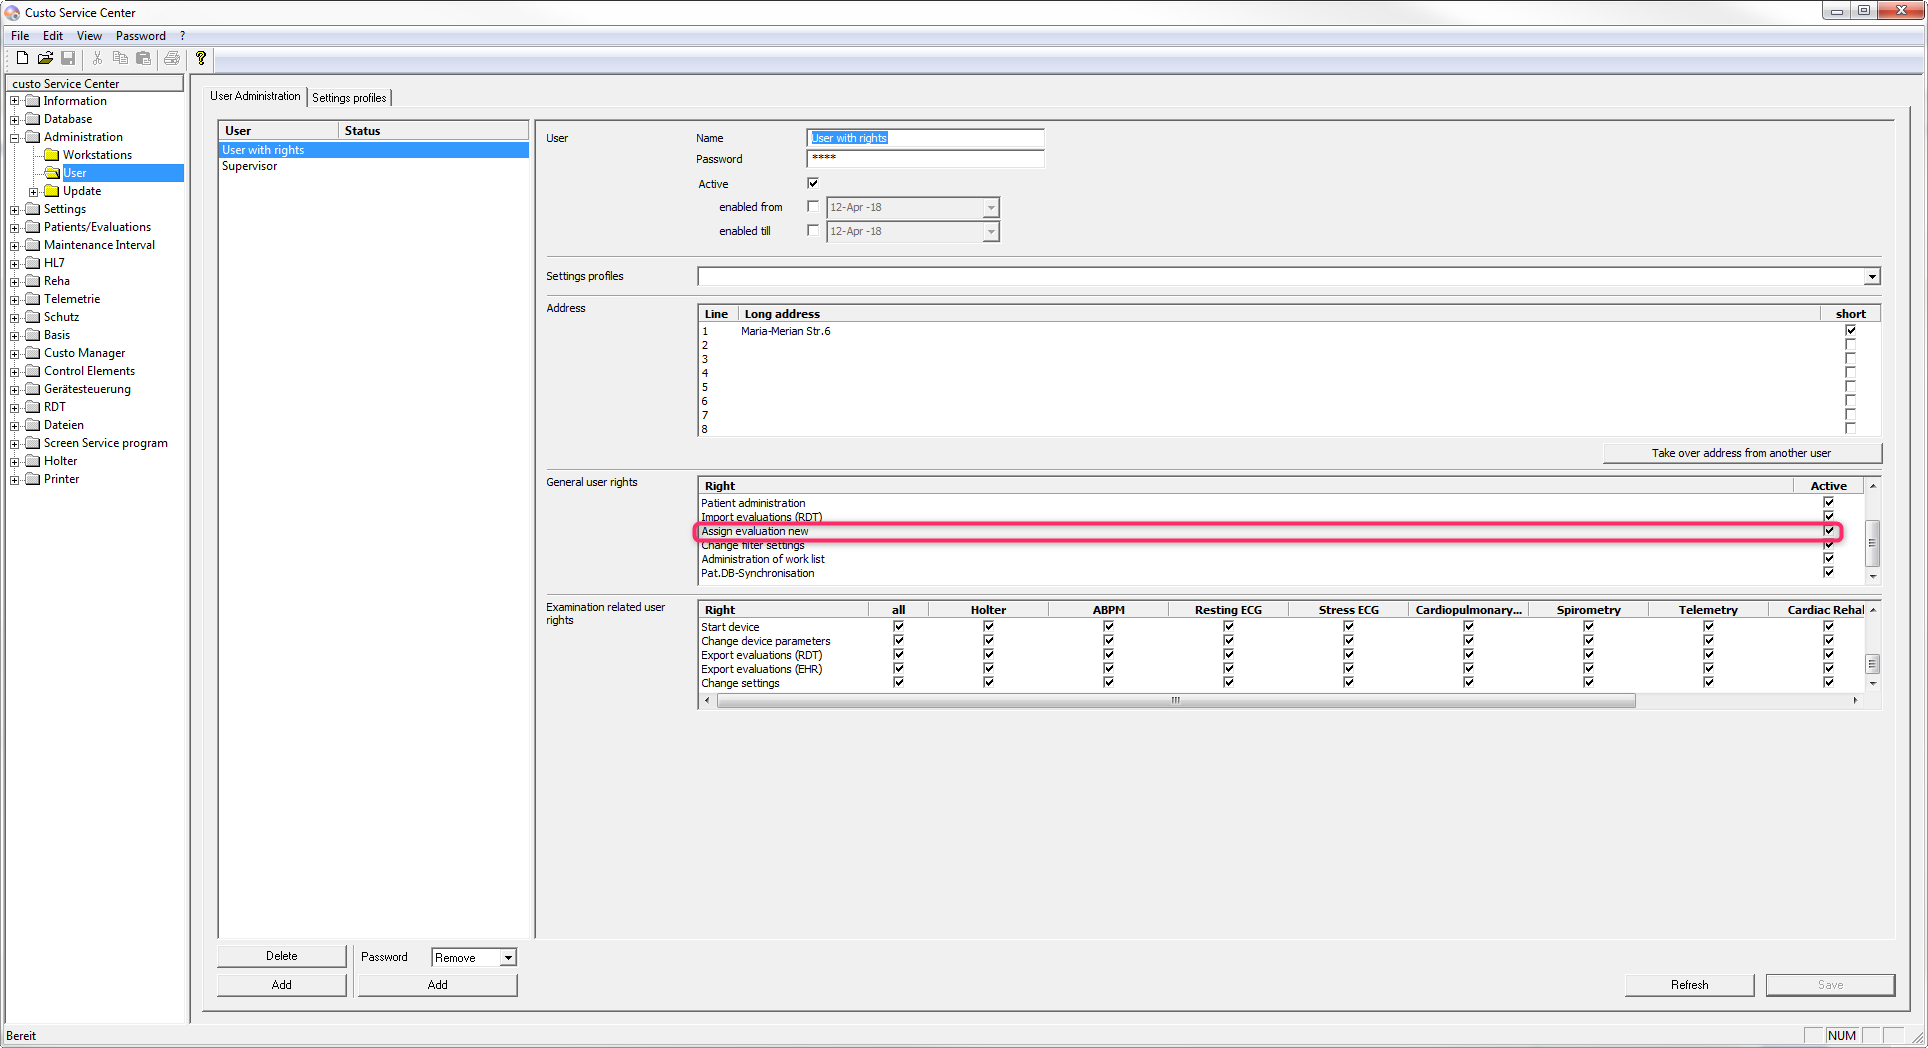Click the Database folder icon in tree
The width and height of the screenshot is (1928, 1048).
(x=33, y=119)
